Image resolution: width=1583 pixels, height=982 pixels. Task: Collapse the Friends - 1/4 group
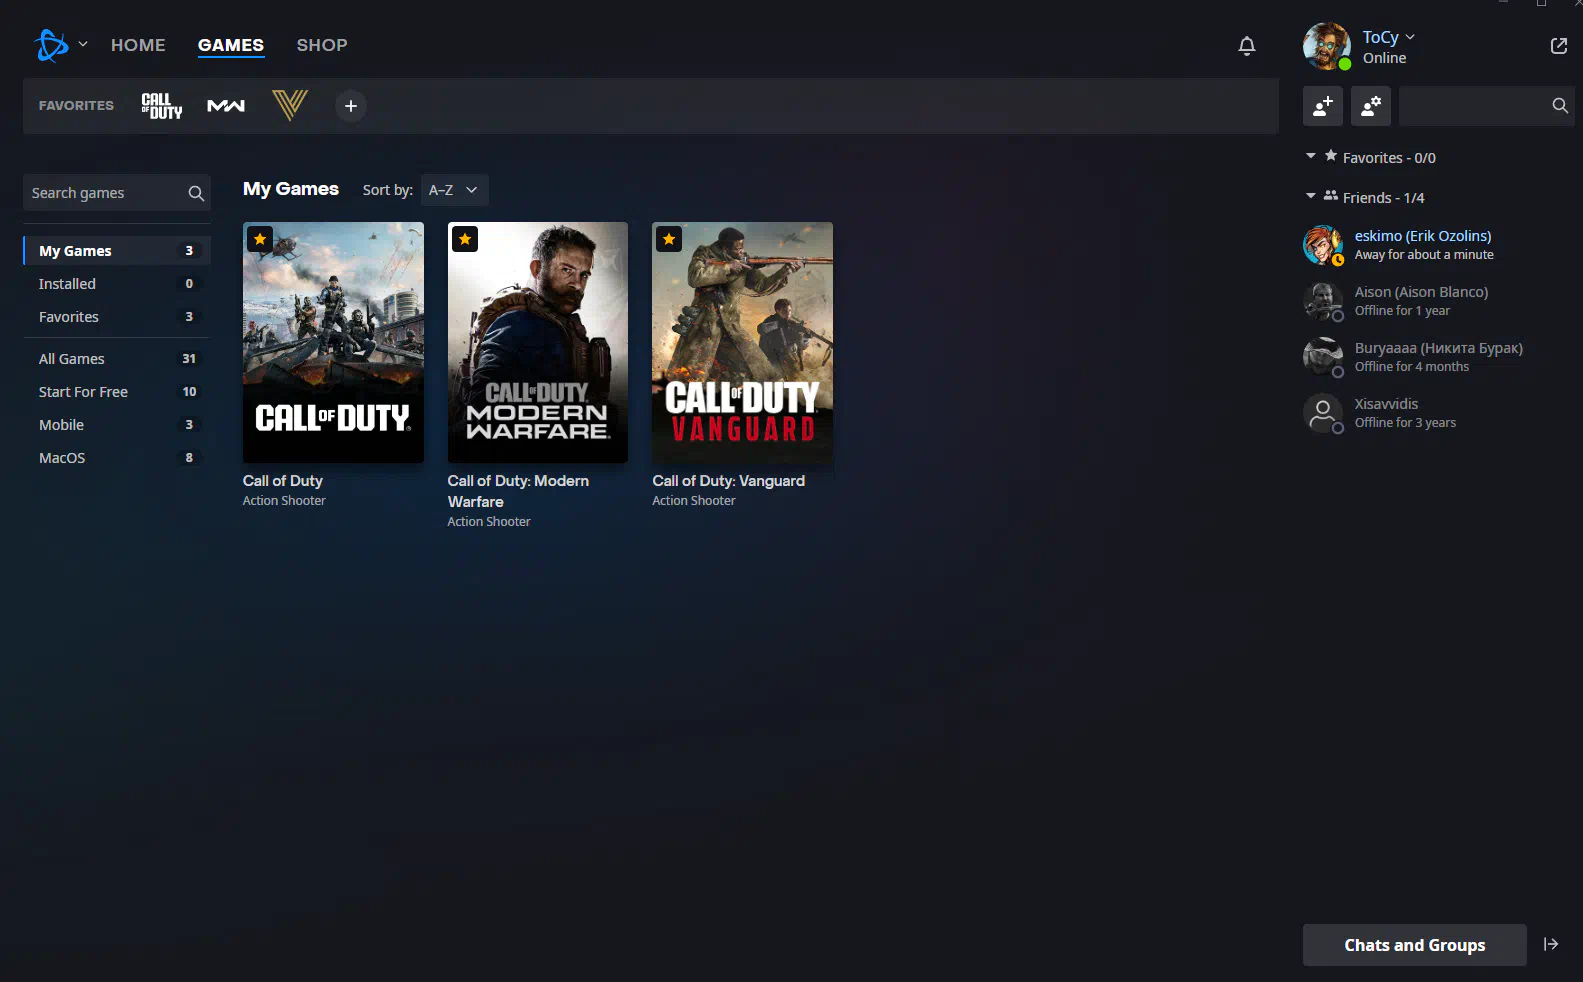coord(1311,197)
